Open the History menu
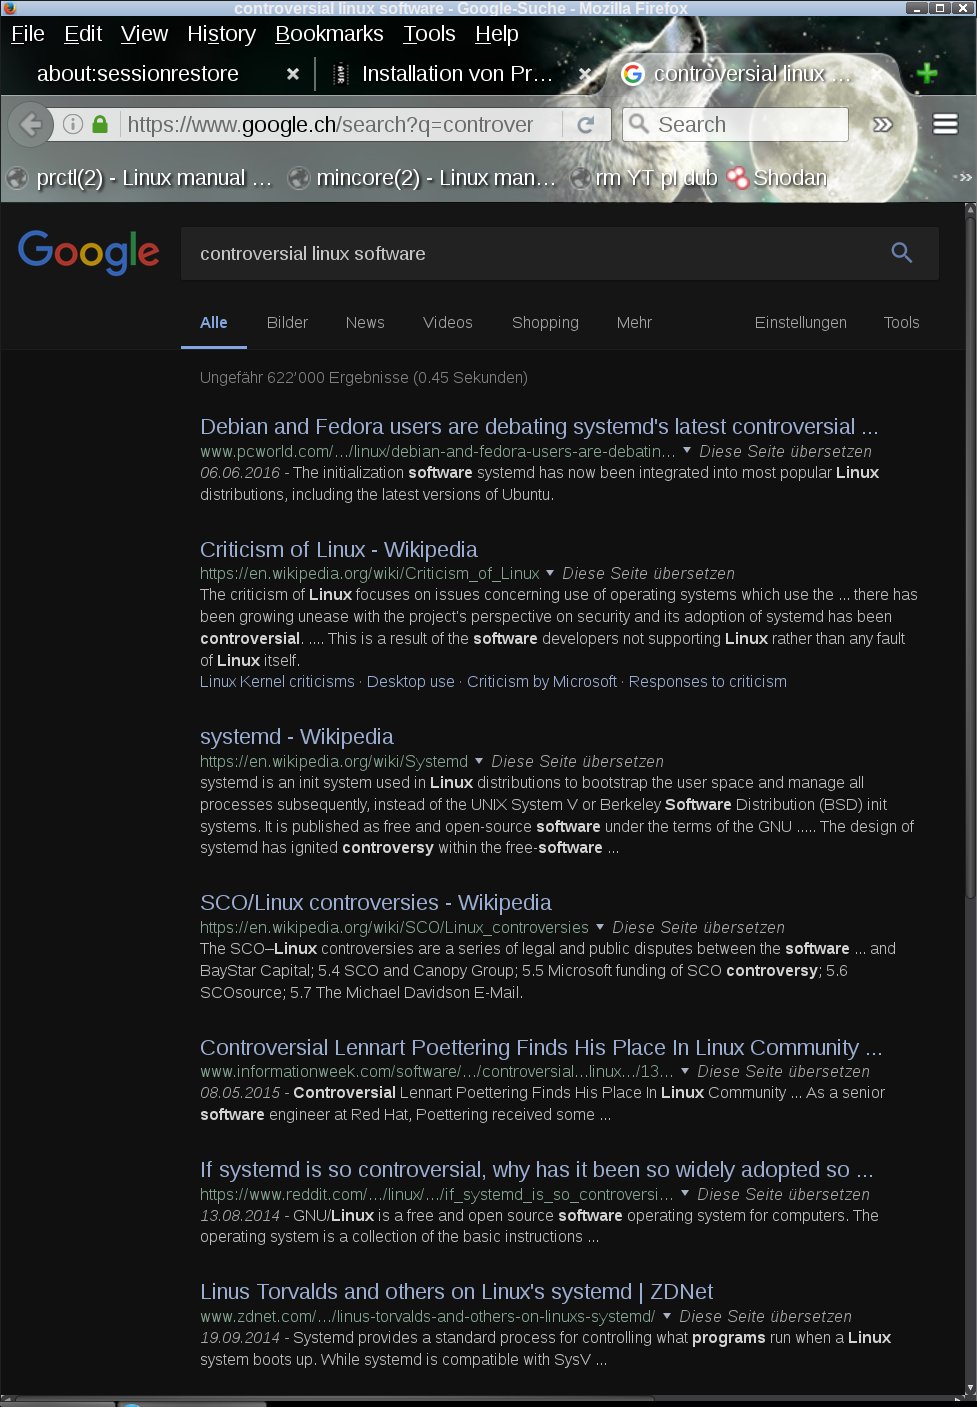977x1407 pixels. click(221, 34)
